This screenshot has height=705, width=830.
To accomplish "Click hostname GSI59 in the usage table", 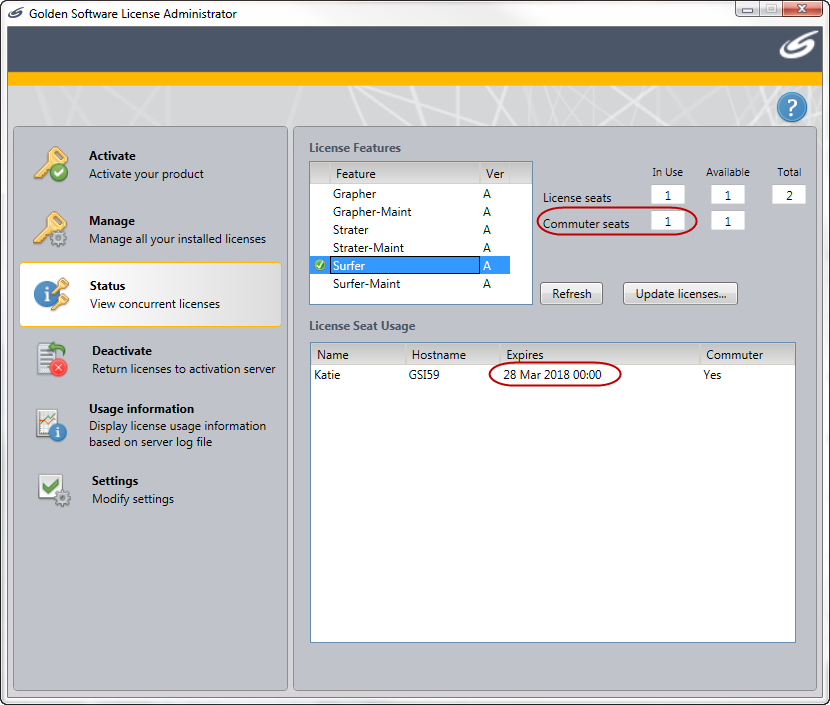I will [x=423, y=375].
